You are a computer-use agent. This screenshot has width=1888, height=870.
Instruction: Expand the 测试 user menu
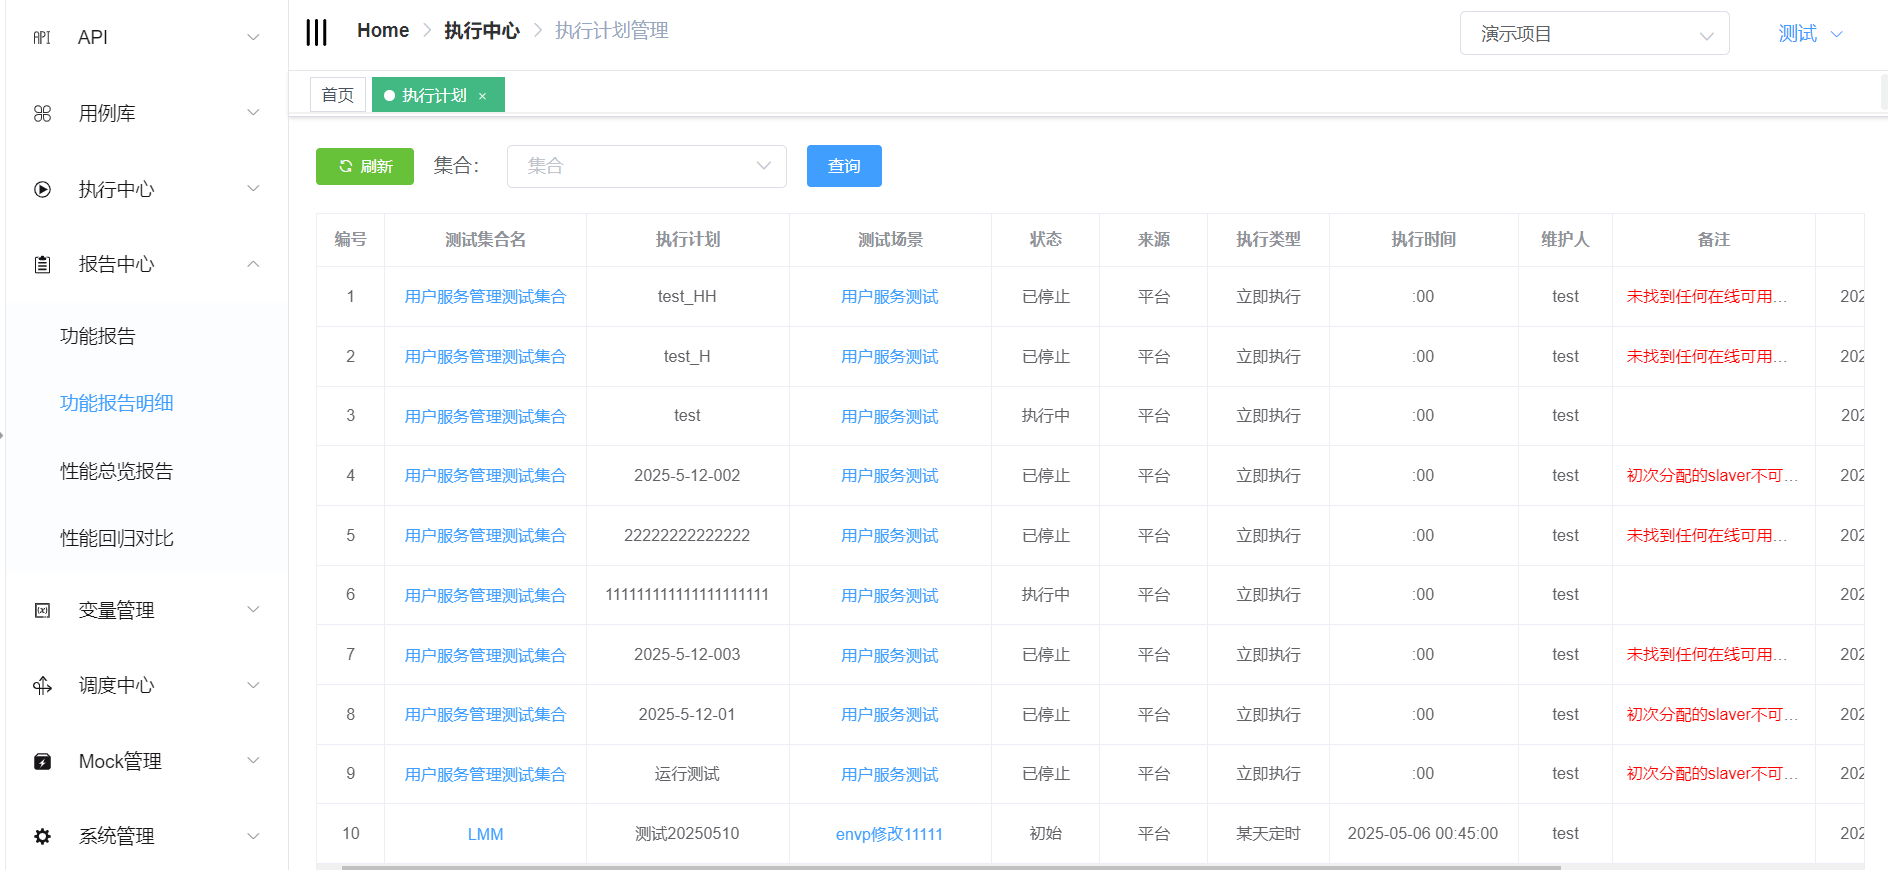tap(1810, 34)
